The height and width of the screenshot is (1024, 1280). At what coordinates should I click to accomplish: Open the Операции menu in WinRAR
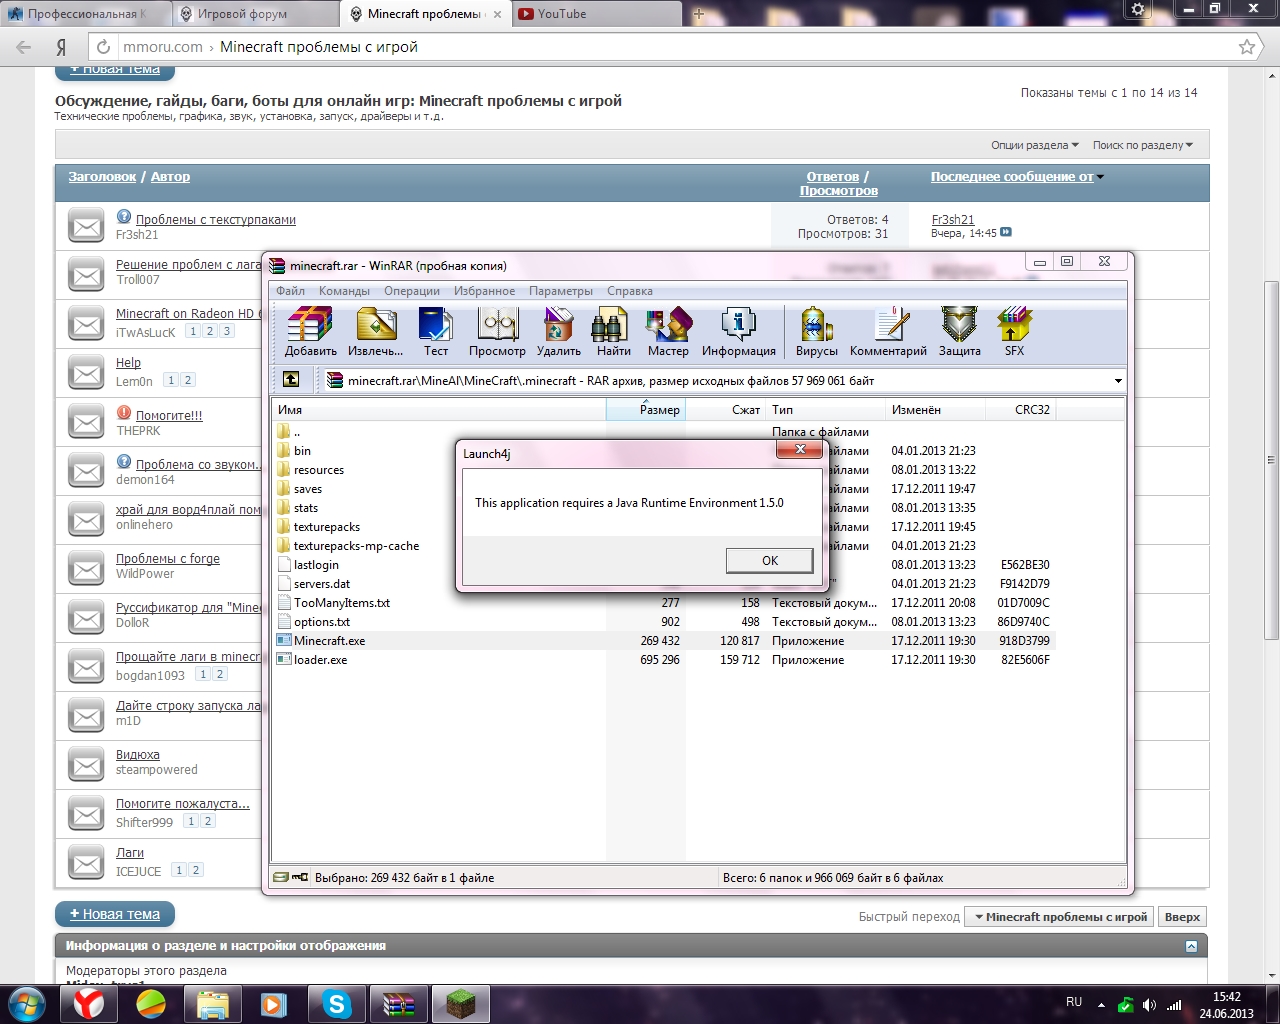[x=412, y=291]
